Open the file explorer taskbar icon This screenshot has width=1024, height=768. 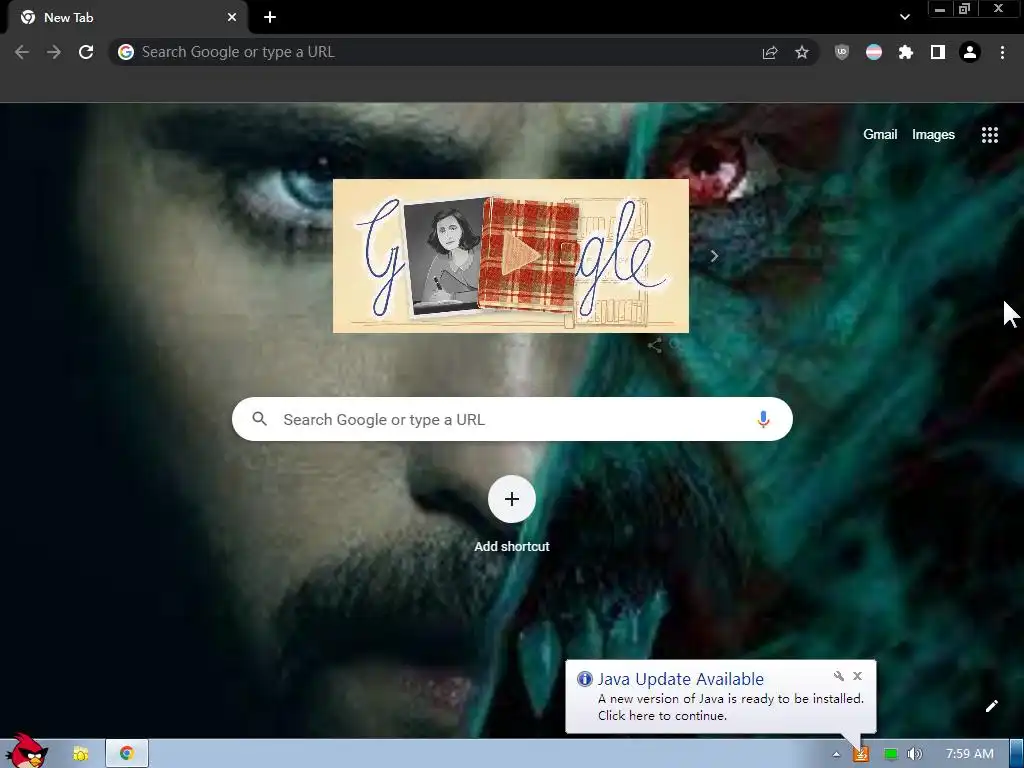click(80, 754)
